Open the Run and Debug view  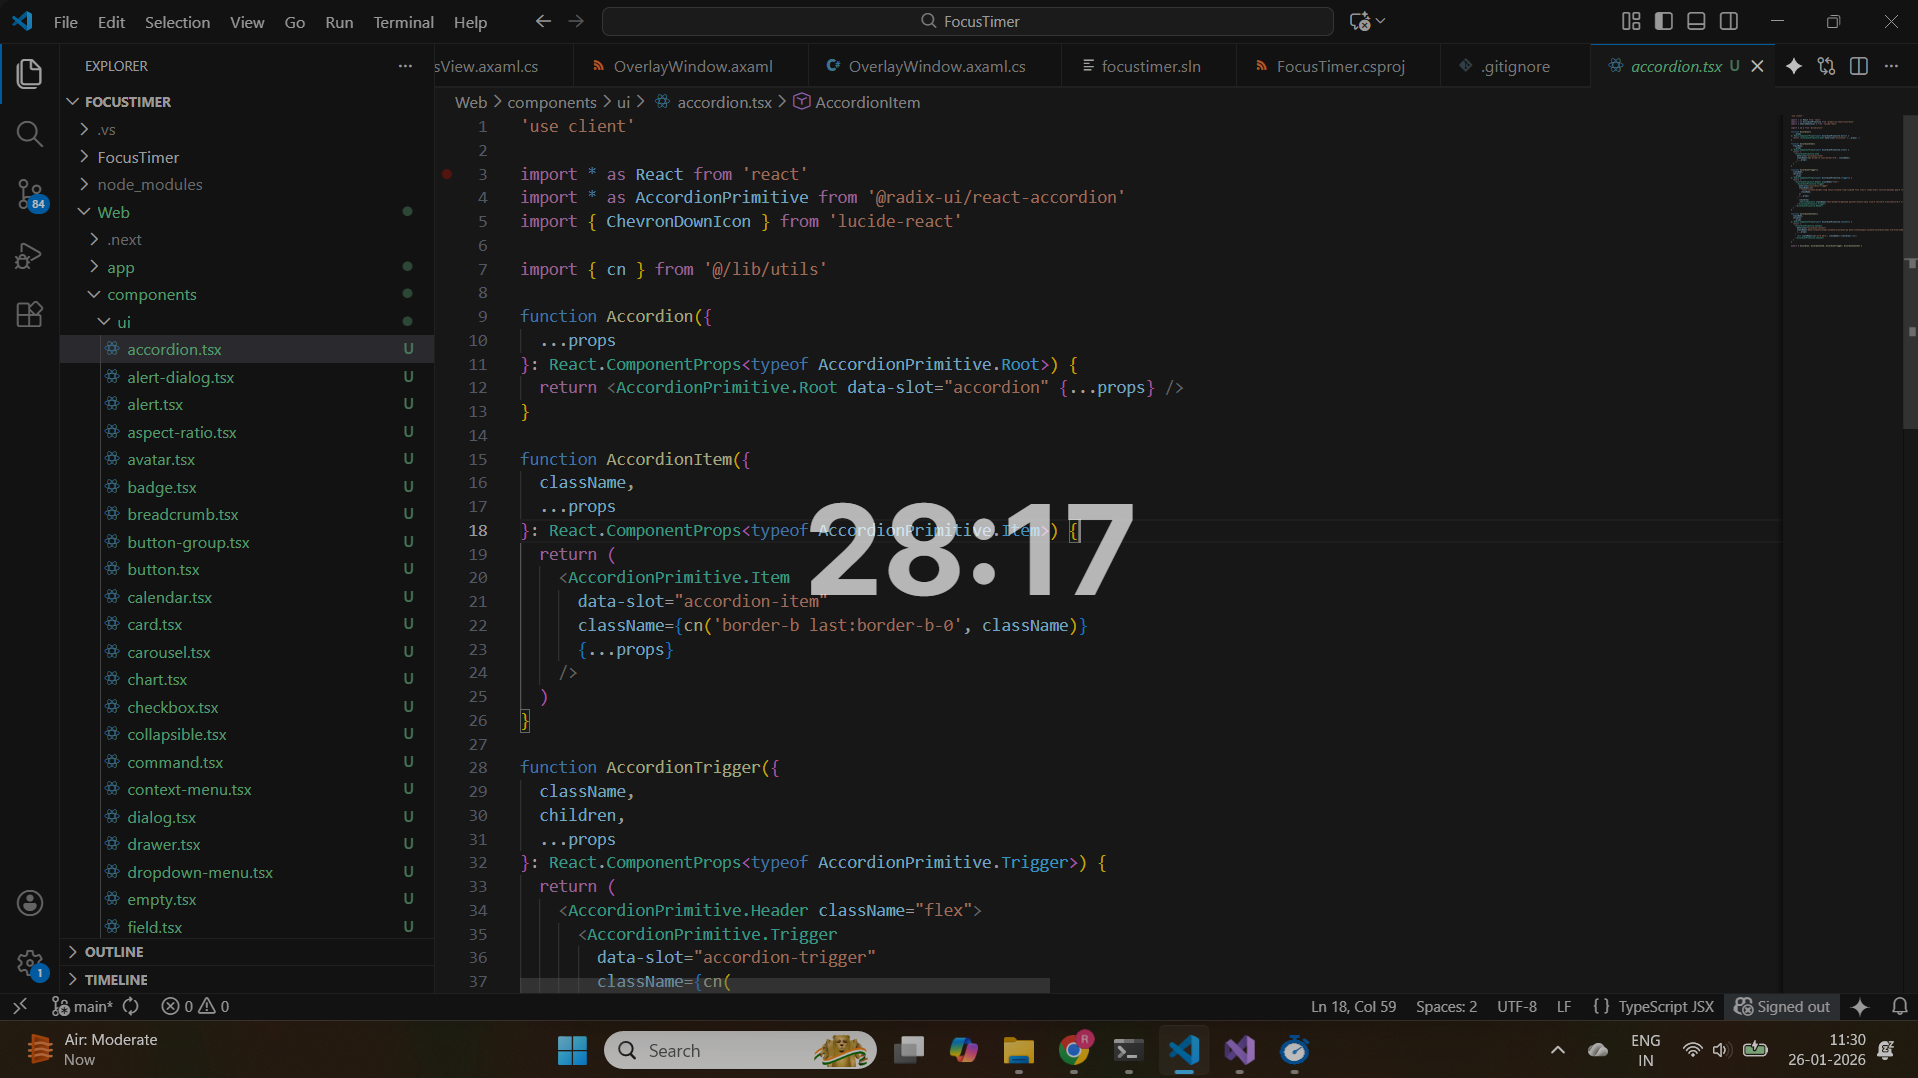point(29,255)
